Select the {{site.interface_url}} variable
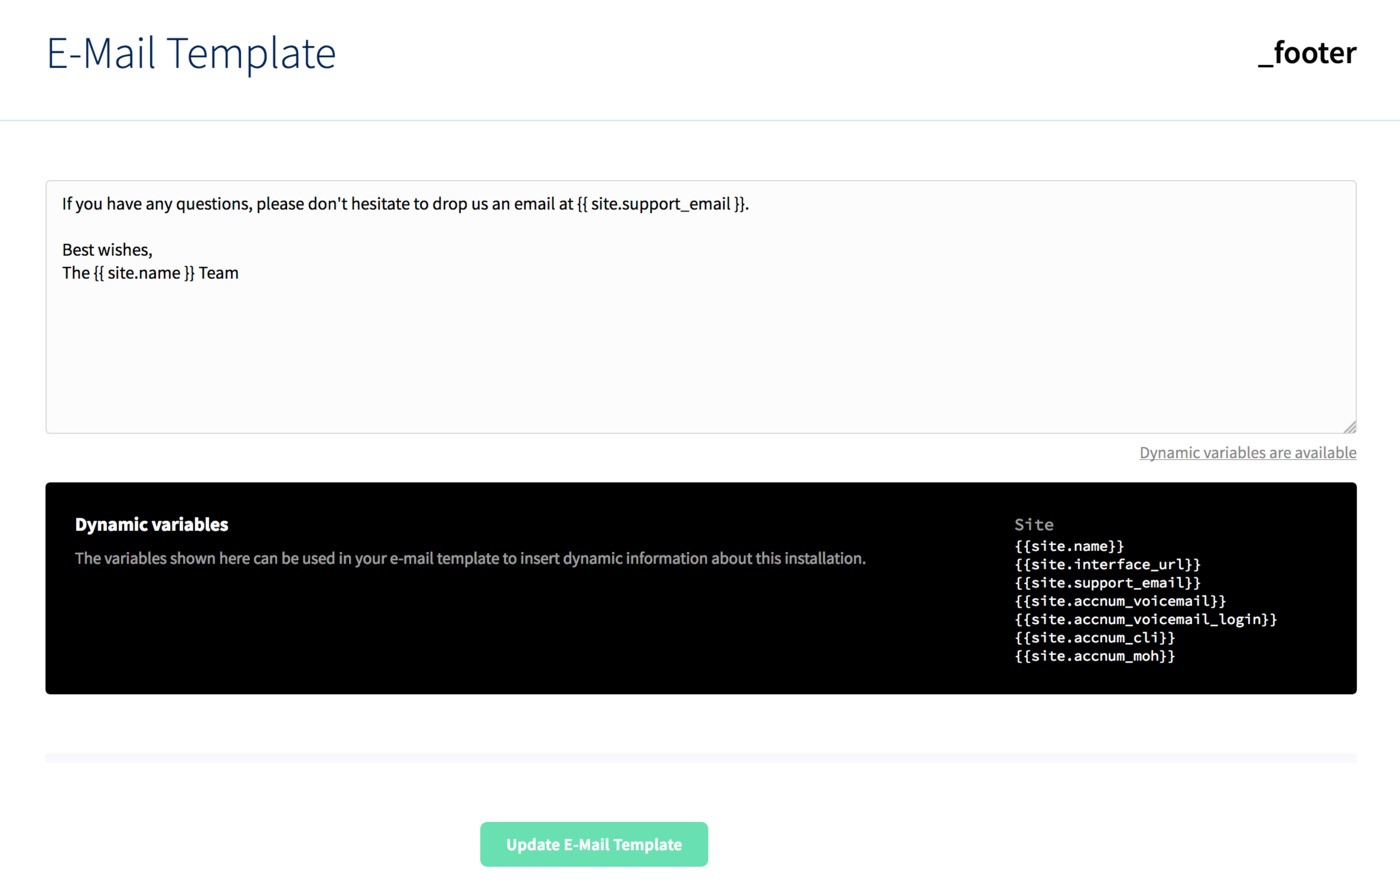 1107,564
